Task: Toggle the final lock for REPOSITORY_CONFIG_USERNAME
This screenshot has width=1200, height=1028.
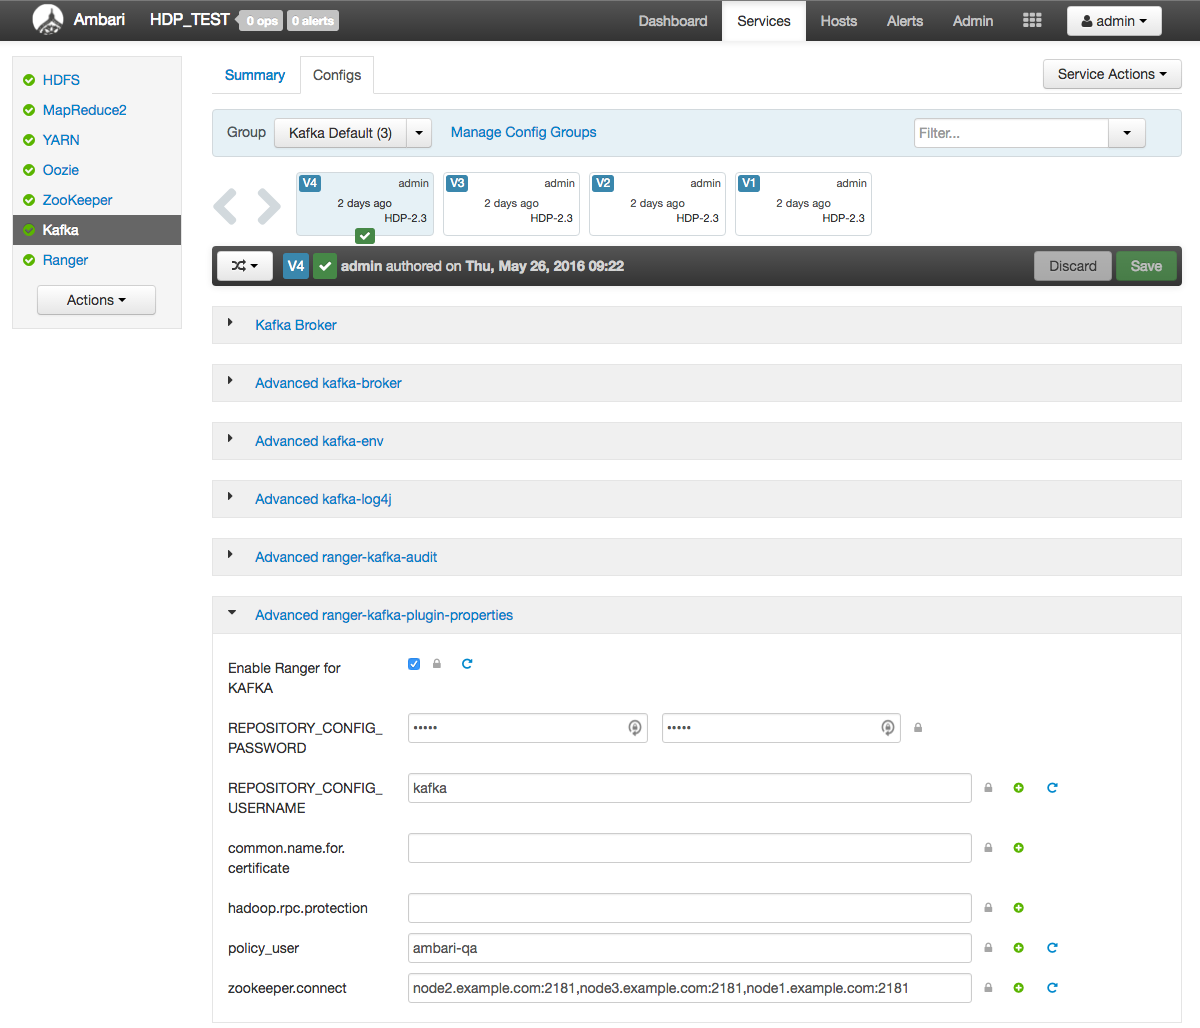Action: (988, 787)
